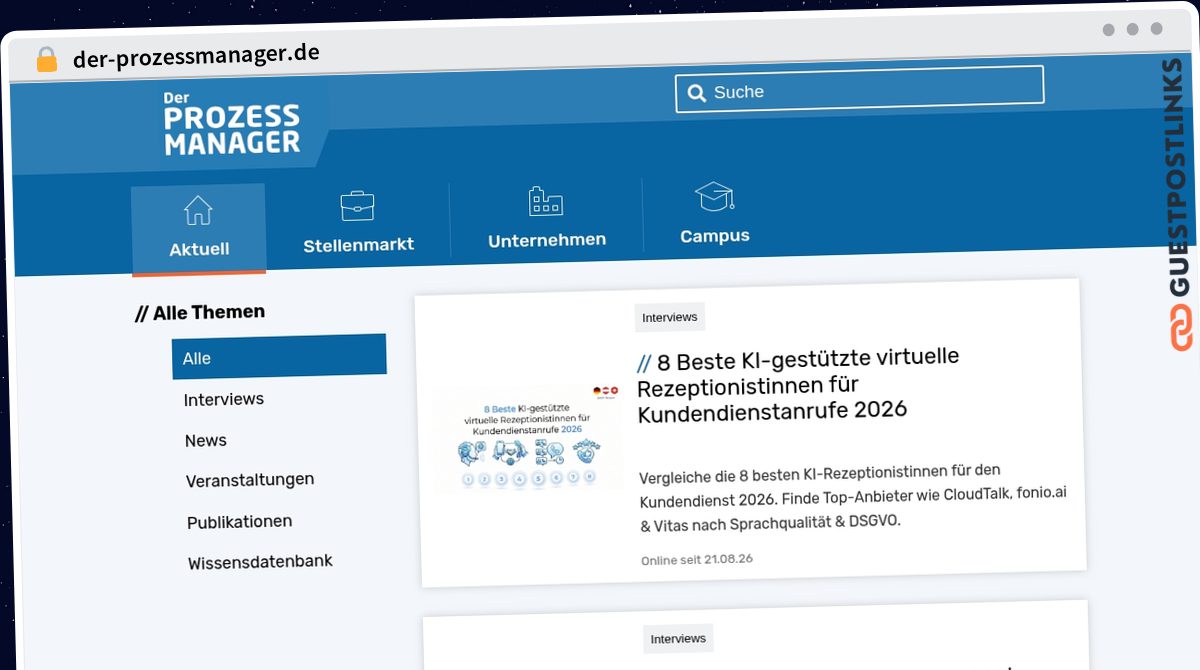Click the house icon above Aktuell
This screenshot has width=1200, height=670.
coord(198,210)
